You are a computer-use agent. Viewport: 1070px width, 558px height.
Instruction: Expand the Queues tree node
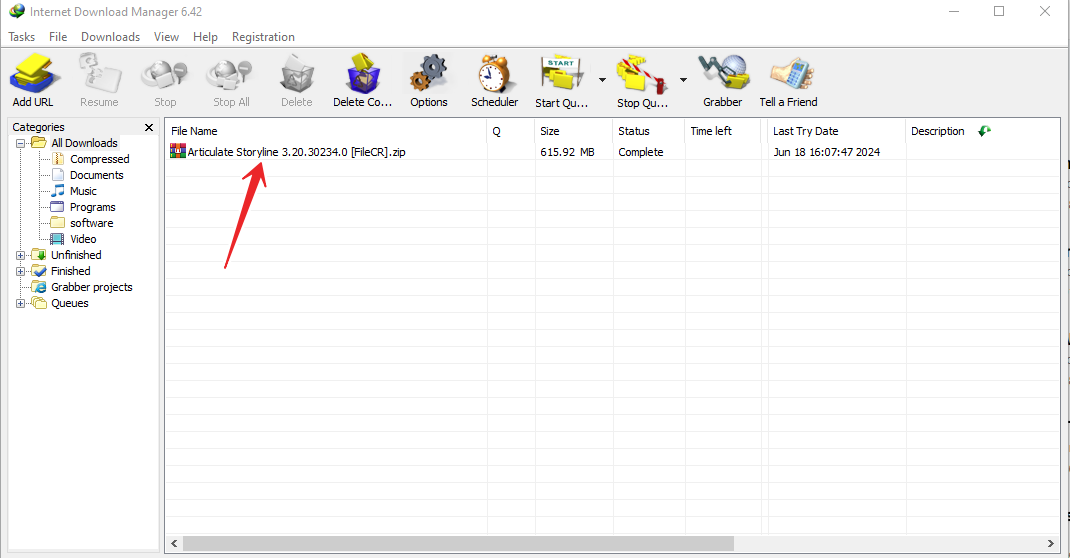point(20,304)
